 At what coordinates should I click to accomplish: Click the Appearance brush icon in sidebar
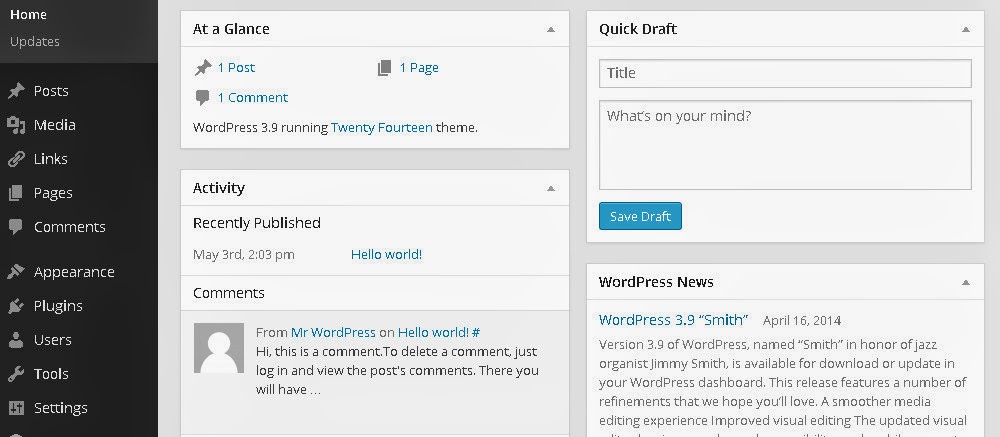tap(17, 272)
